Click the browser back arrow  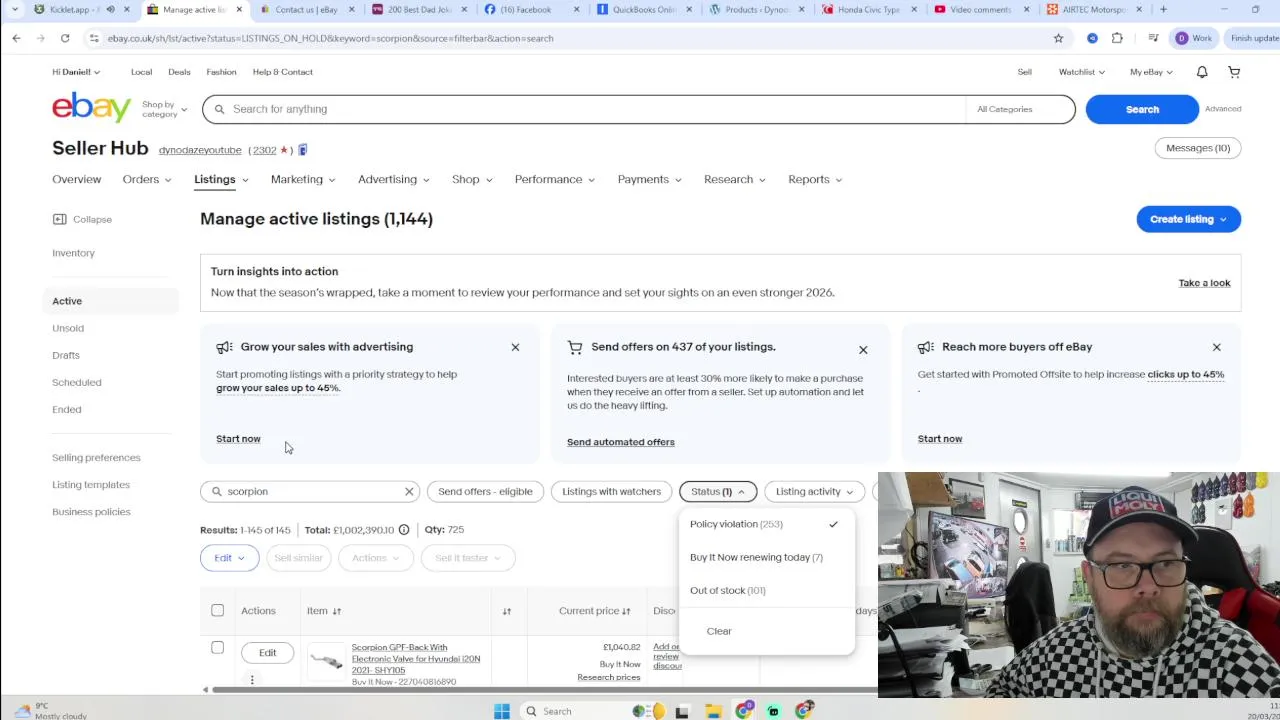[17, 38]
